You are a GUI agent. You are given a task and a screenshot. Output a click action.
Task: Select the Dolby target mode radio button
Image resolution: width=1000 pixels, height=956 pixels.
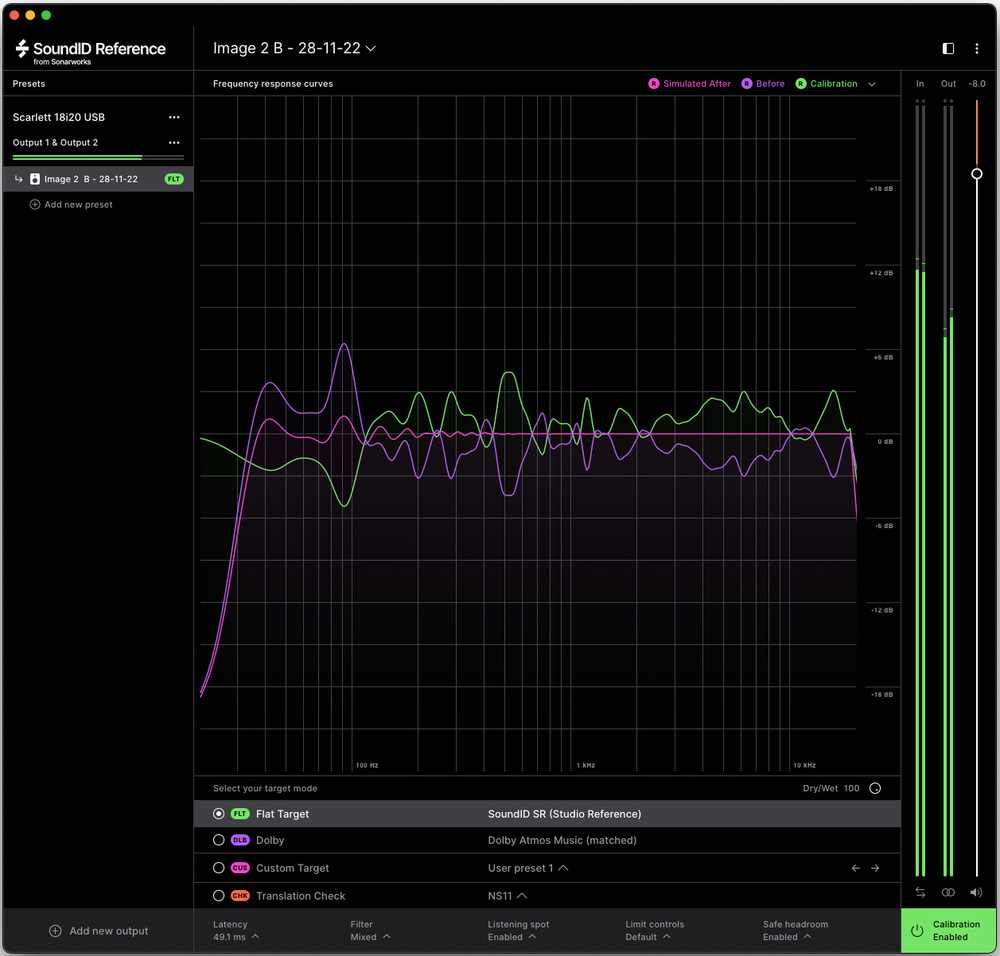click(219, 841)
